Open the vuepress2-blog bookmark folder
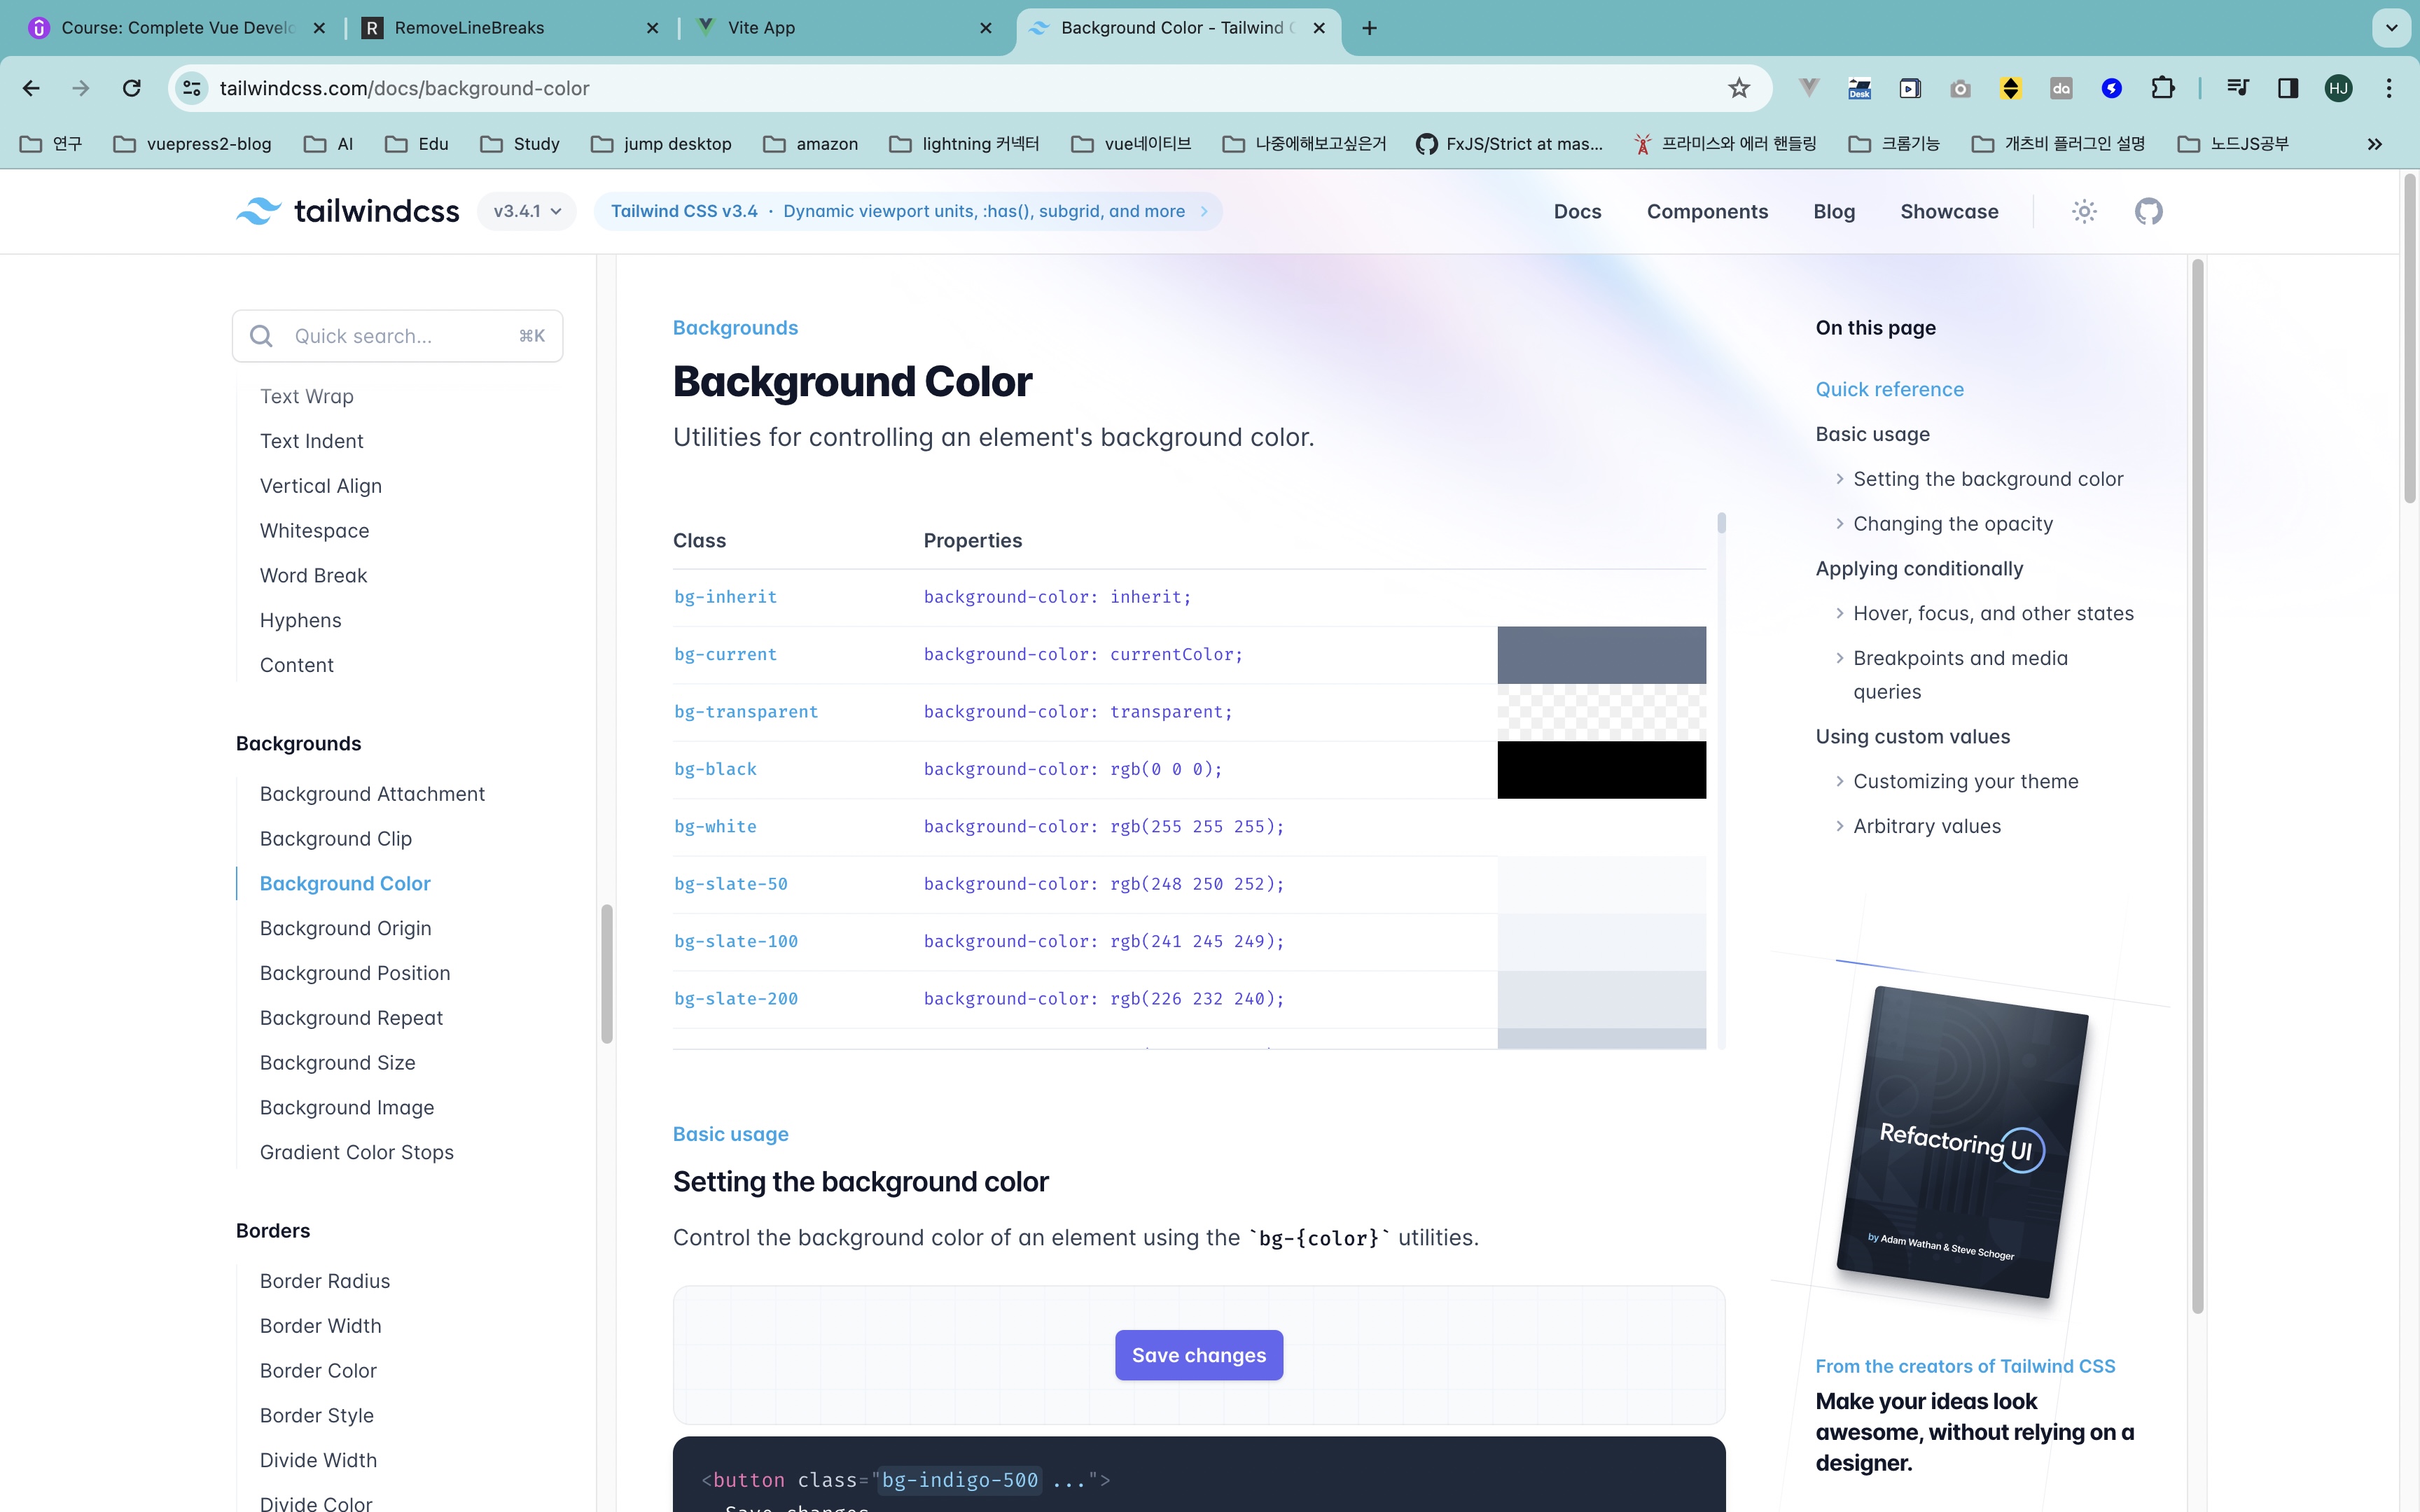 click(193, 144)
